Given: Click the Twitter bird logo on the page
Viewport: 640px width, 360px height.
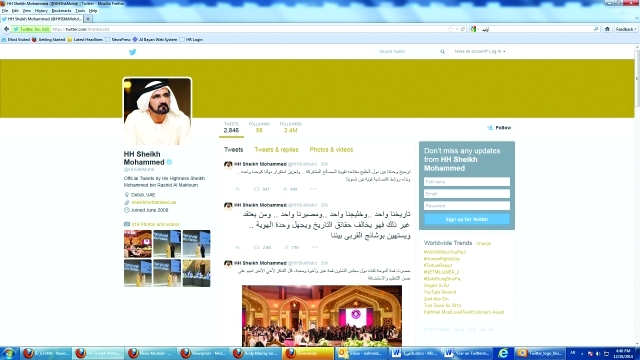Looking at the screenshot, I should [132, 52].
